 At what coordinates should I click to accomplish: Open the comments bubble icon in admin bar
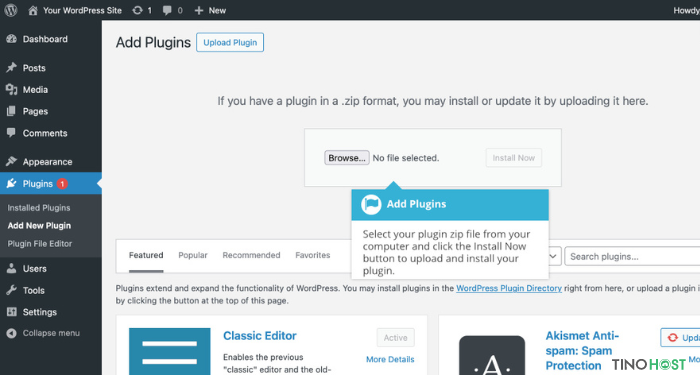(167, 10)
